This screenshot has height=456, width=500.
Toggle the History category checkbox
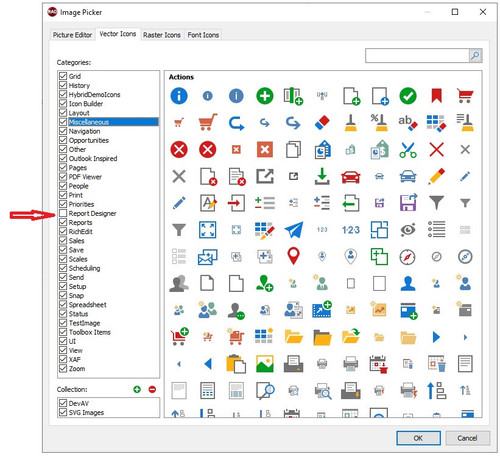63,85
